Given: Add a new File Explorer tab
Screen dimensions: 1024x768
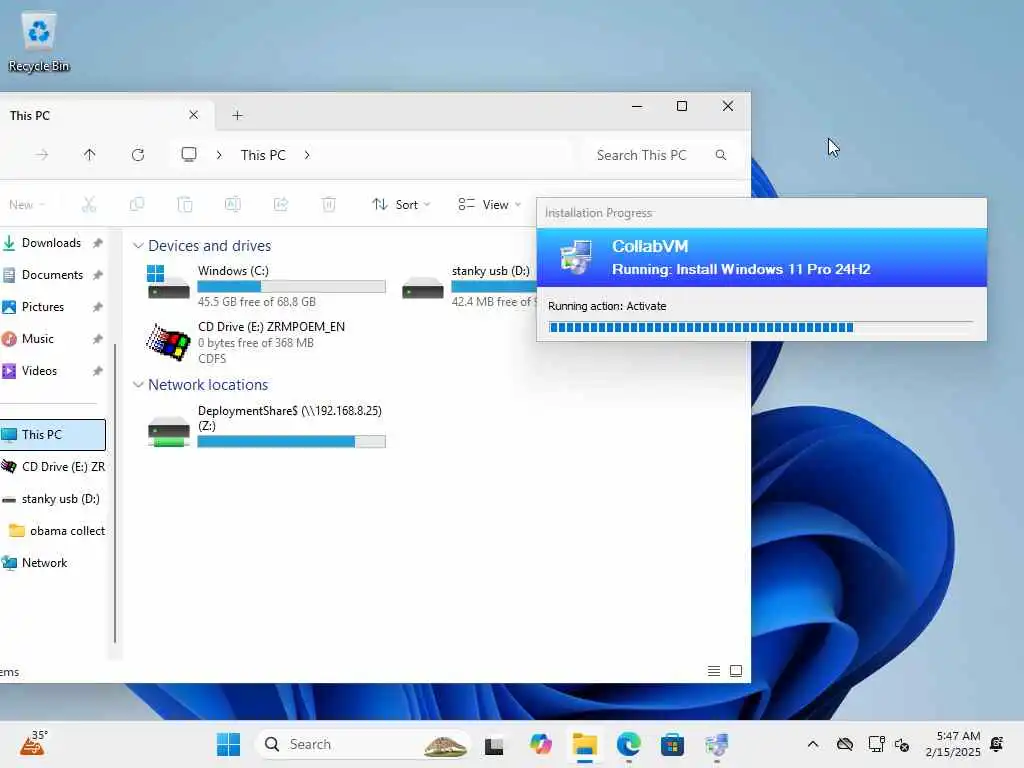Looking at the screenshot, I should 237,116.
